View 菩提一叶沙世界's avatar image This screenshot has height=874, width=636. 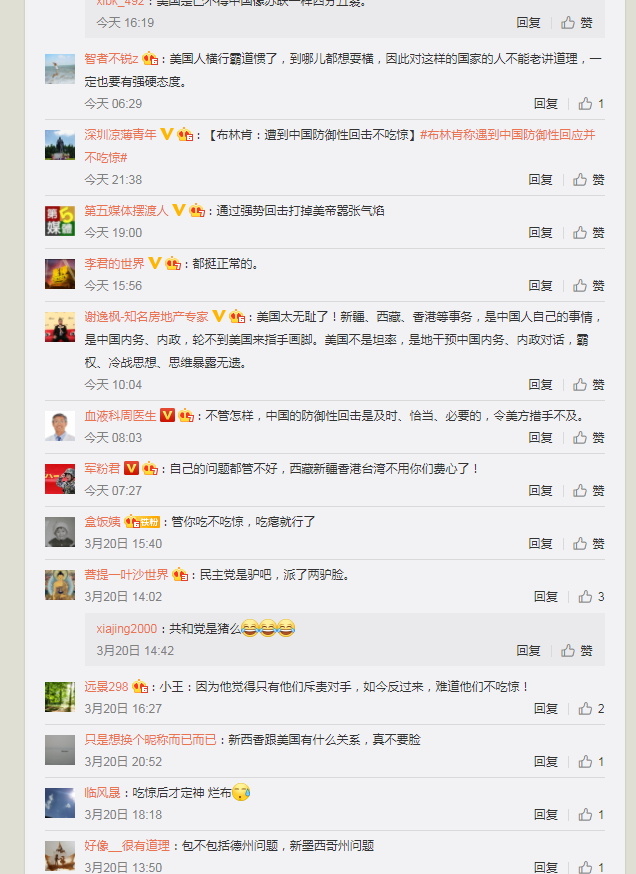pos(60,585)
